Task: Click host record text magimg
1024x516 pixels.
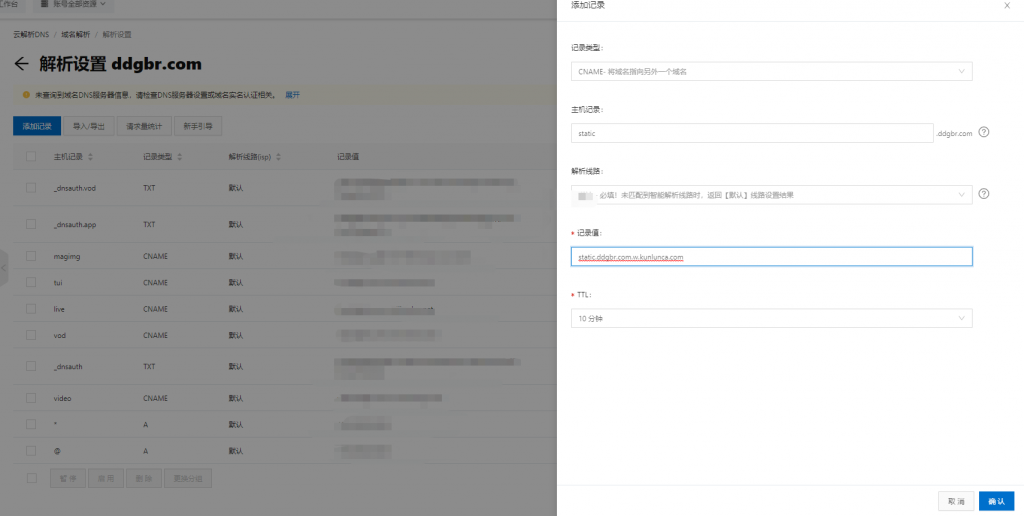Action: point(67,257)
